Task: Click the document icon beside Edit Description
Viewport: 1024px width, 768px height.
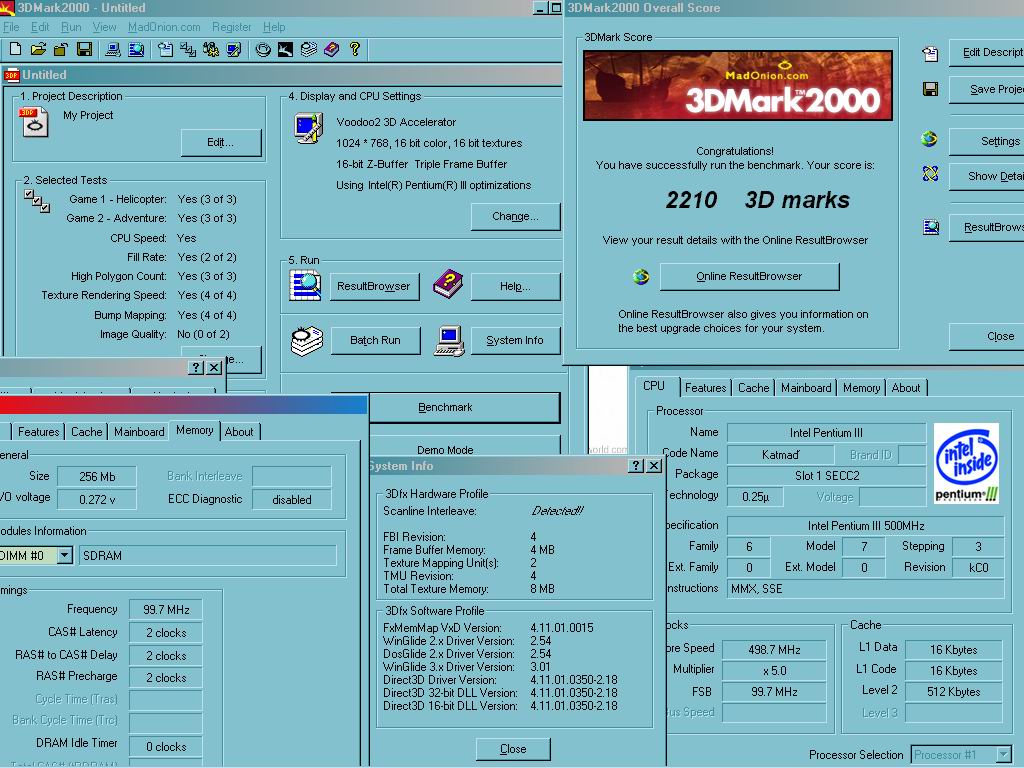Action: tap(931, 54)
